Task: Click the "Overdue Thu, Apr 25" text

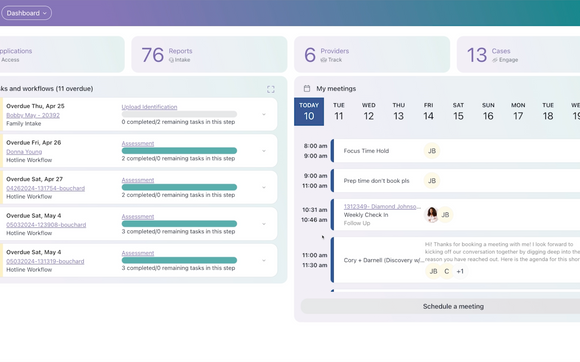Action: coord(35,106)
